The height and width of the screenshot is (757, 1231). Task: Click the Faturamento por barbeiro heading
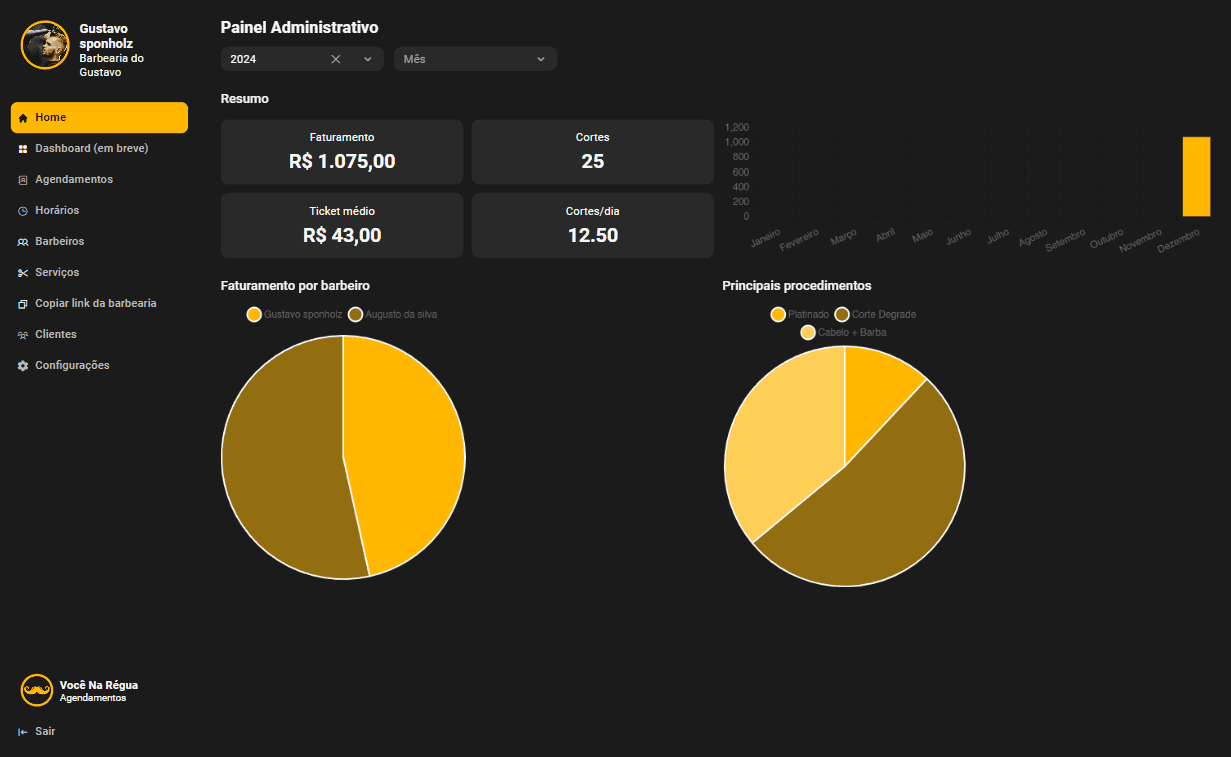point(295,286)
